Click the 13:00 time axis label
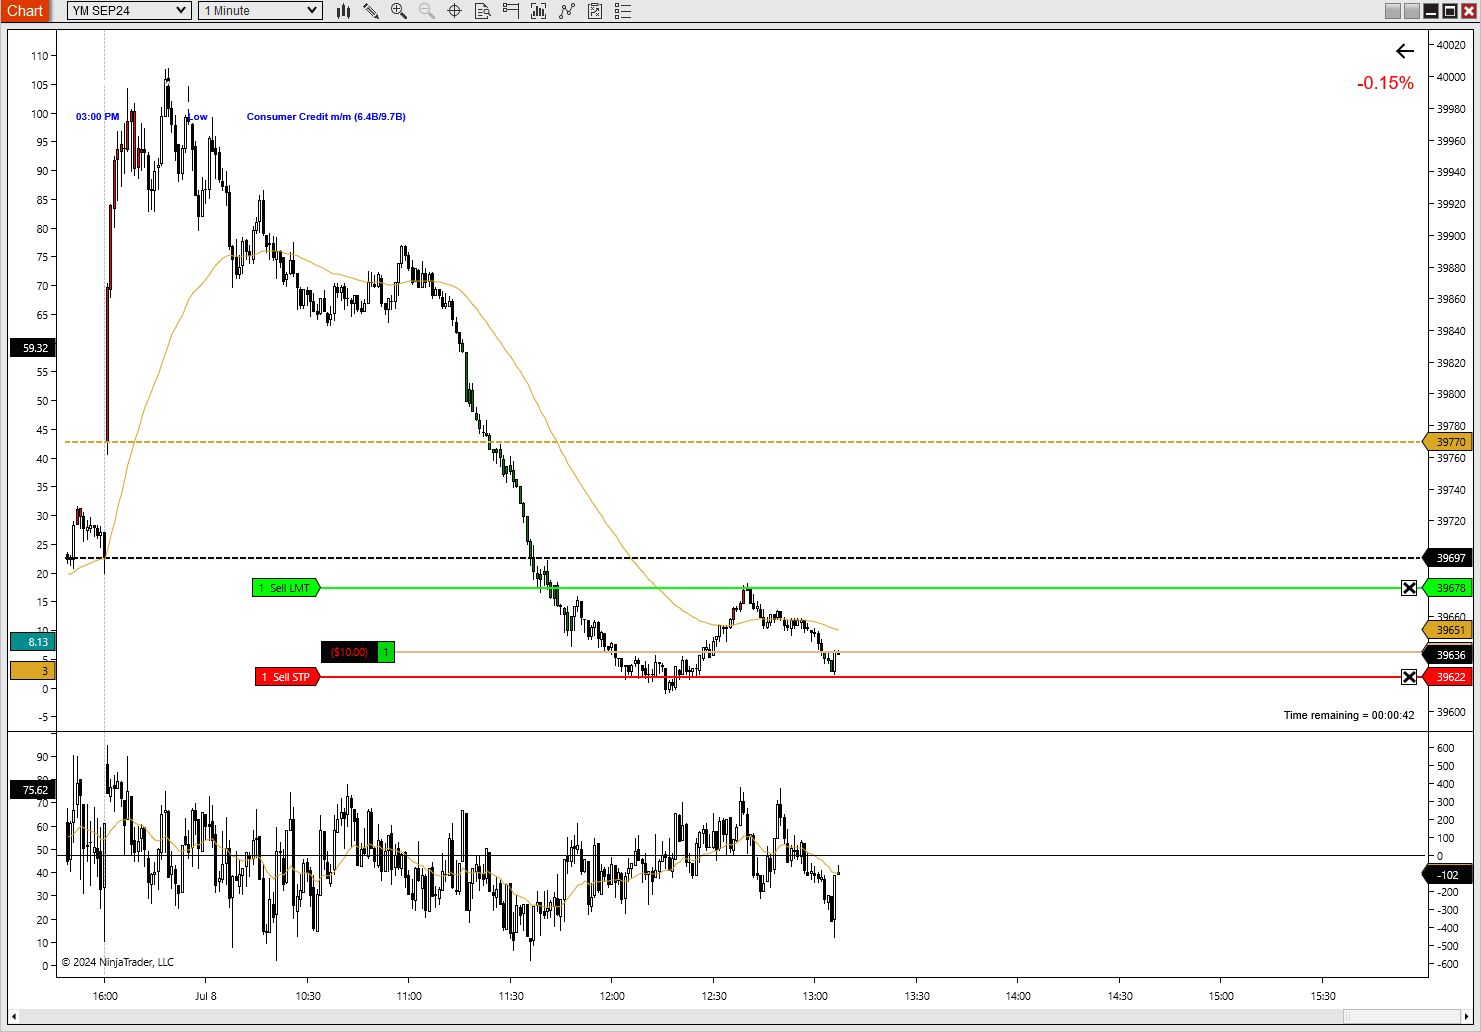The image size is (1481, 1032). [x=815, y=996]
